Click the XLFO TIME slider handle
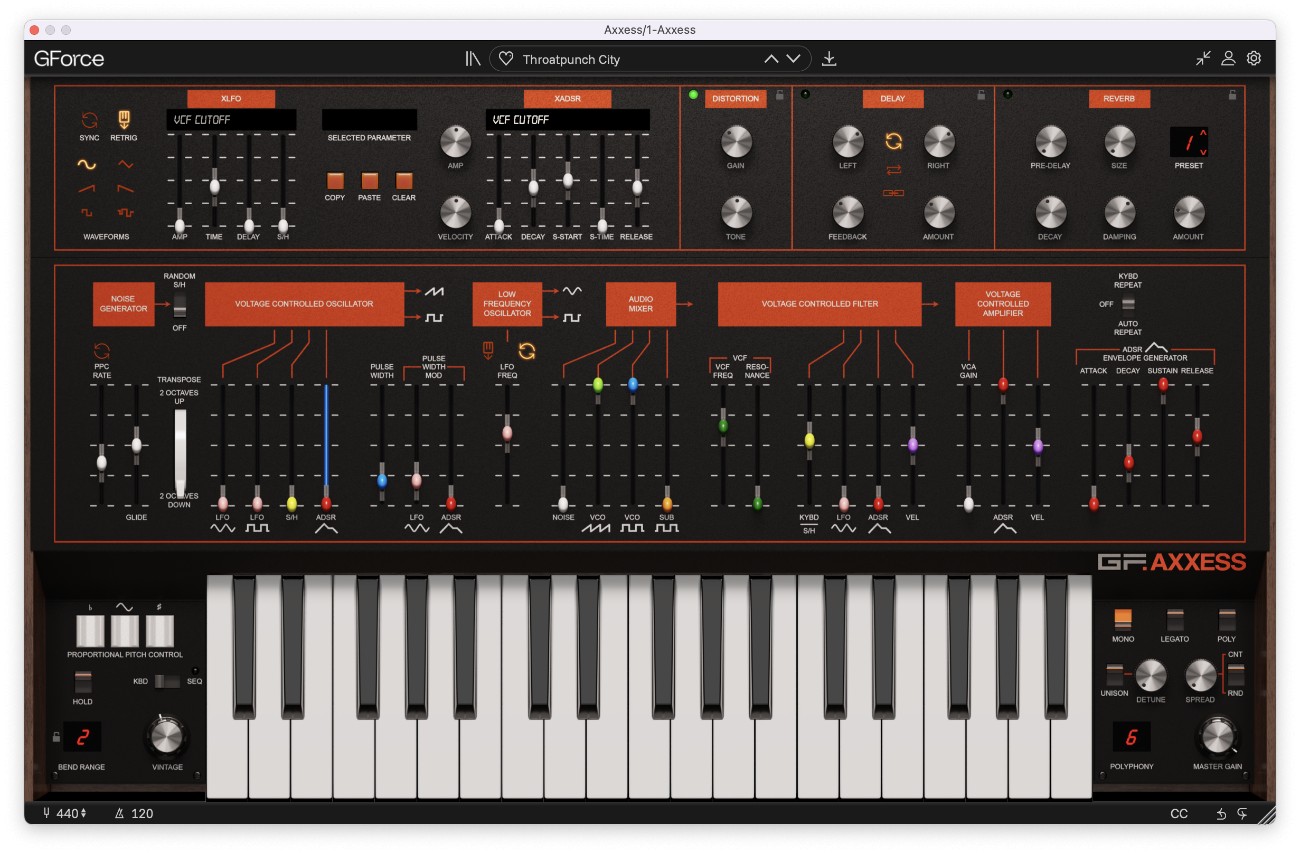The width and height of the screenshot is (1300, 853). [x=214, y=186]
